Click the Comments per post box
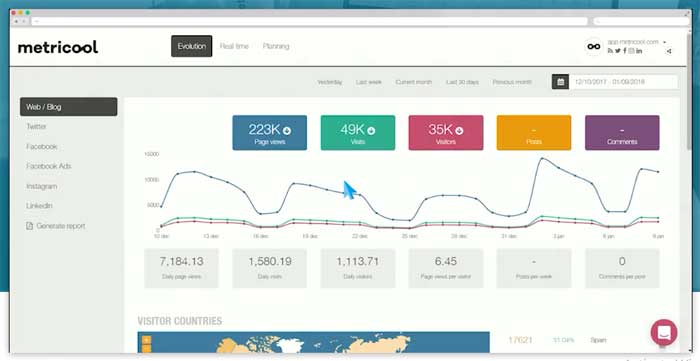This screenshot has height=361, width=700. point(622,268)
